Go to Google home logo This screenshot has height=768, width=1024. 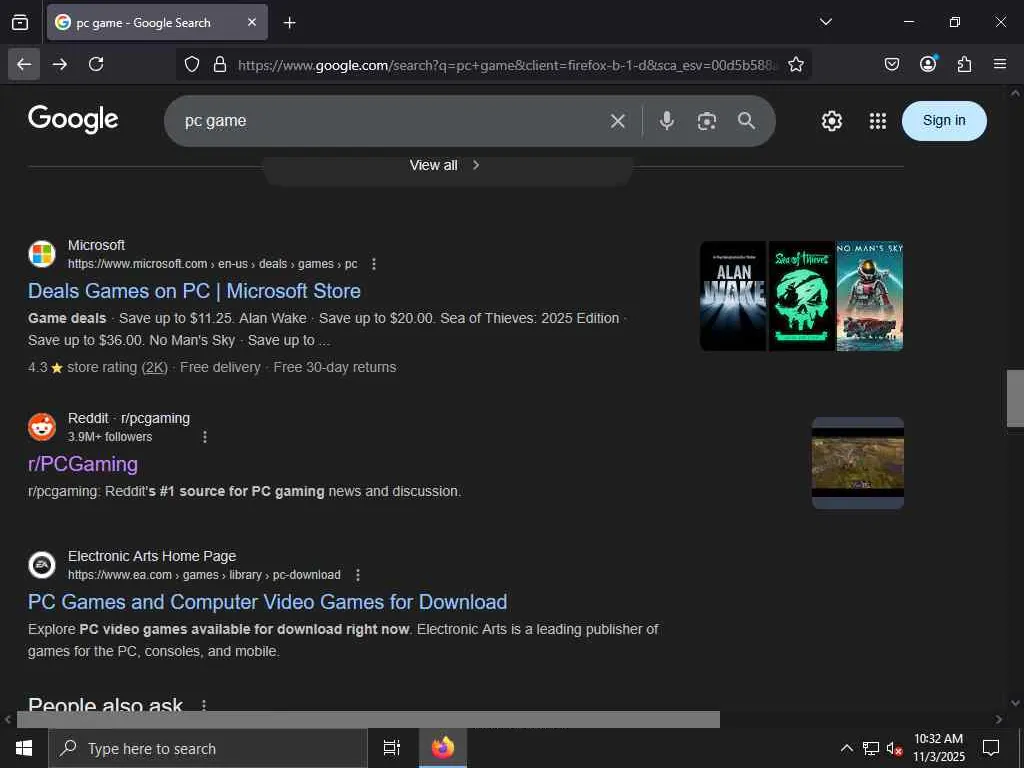(73, 120)
